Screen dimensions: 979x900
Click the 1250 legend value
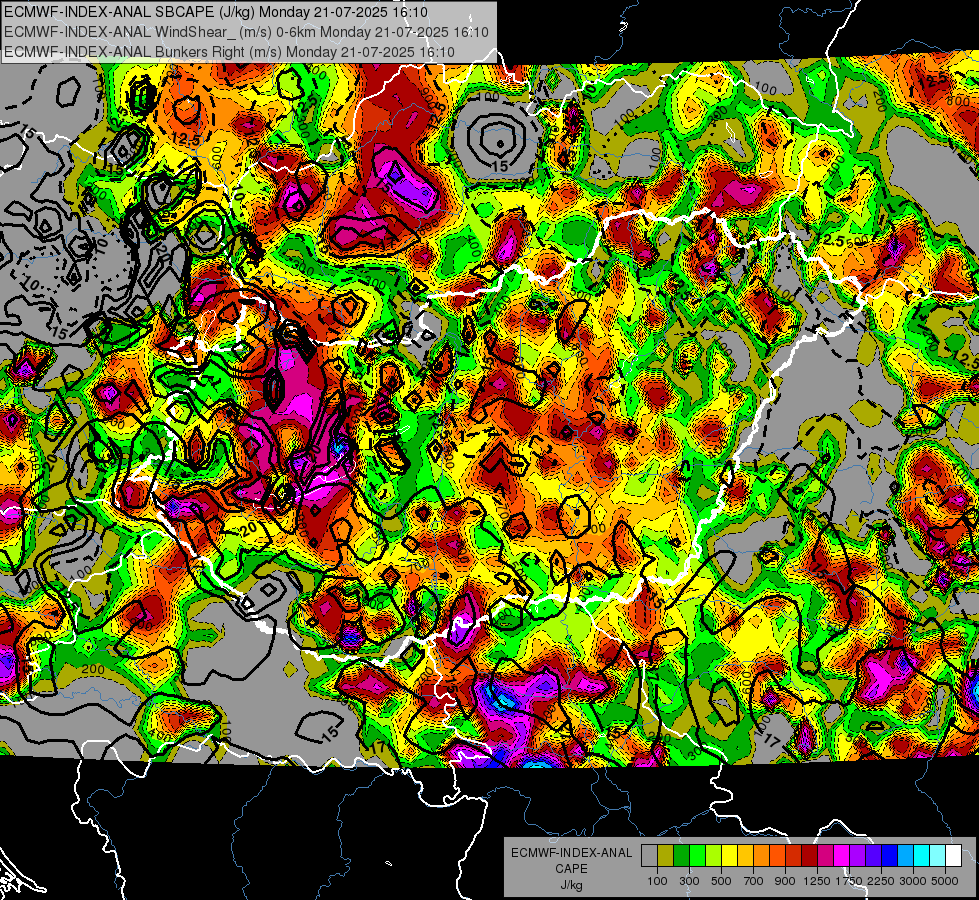[x=817, y=881]
